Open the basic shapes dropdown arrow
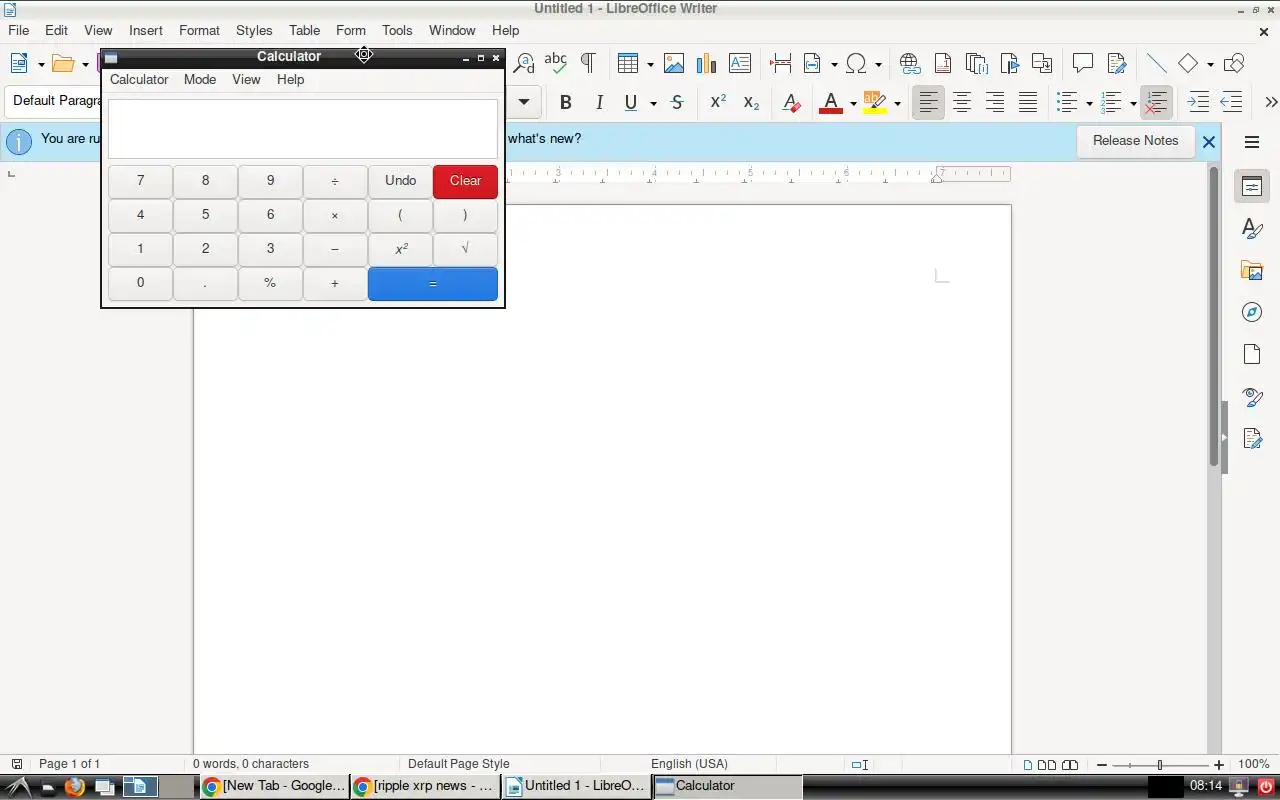This screenshot has height=800, width=1280. [1210, 65]
